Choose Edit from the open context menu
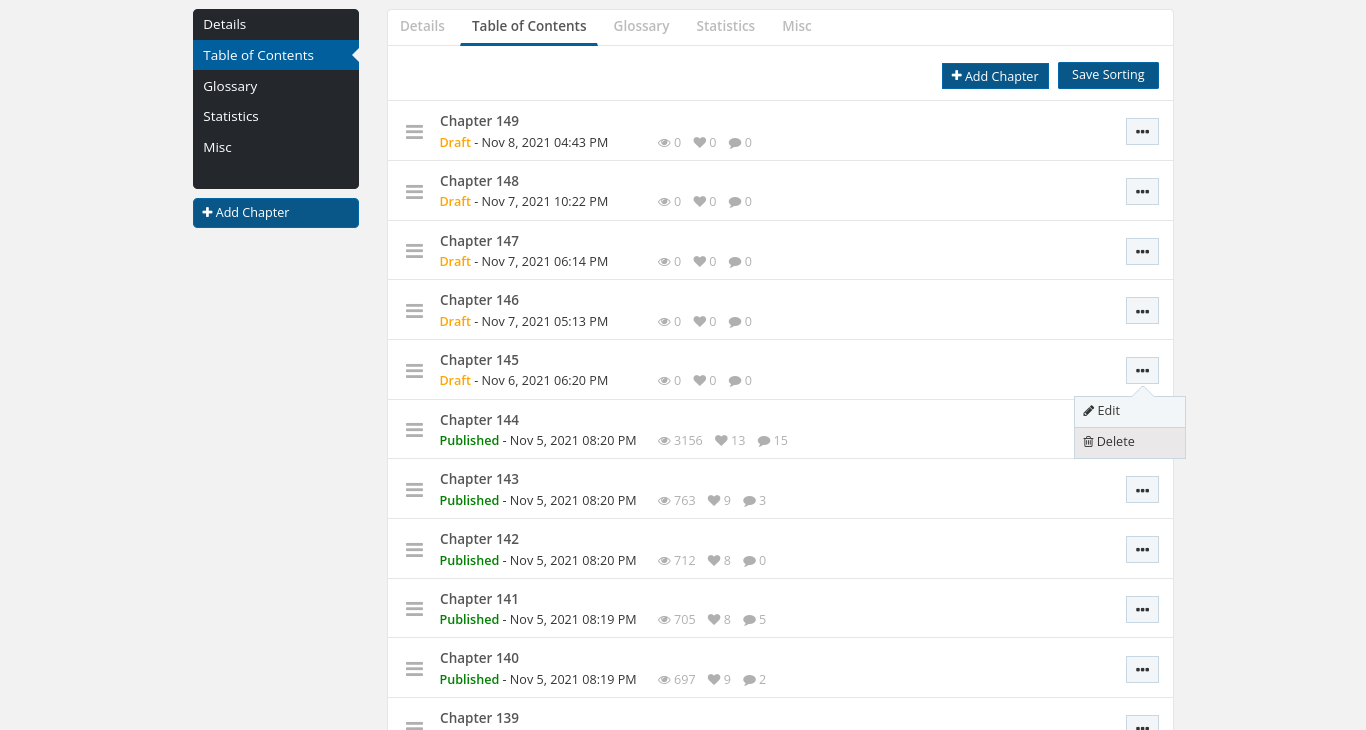This screenshot has height=730, width=1366. [1108, 410]
